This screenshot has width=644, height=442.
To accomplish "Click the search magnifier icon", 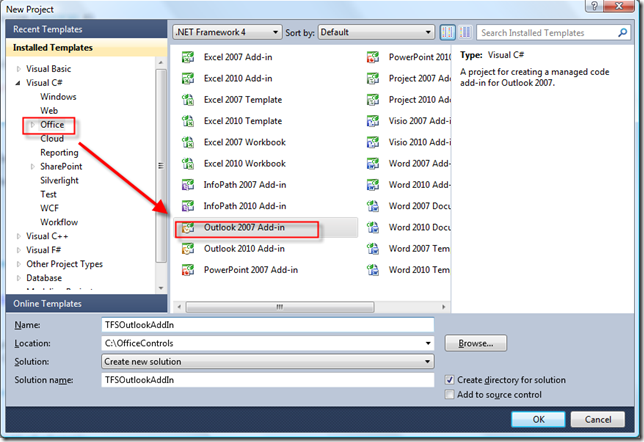I will (x=623, y=32).
